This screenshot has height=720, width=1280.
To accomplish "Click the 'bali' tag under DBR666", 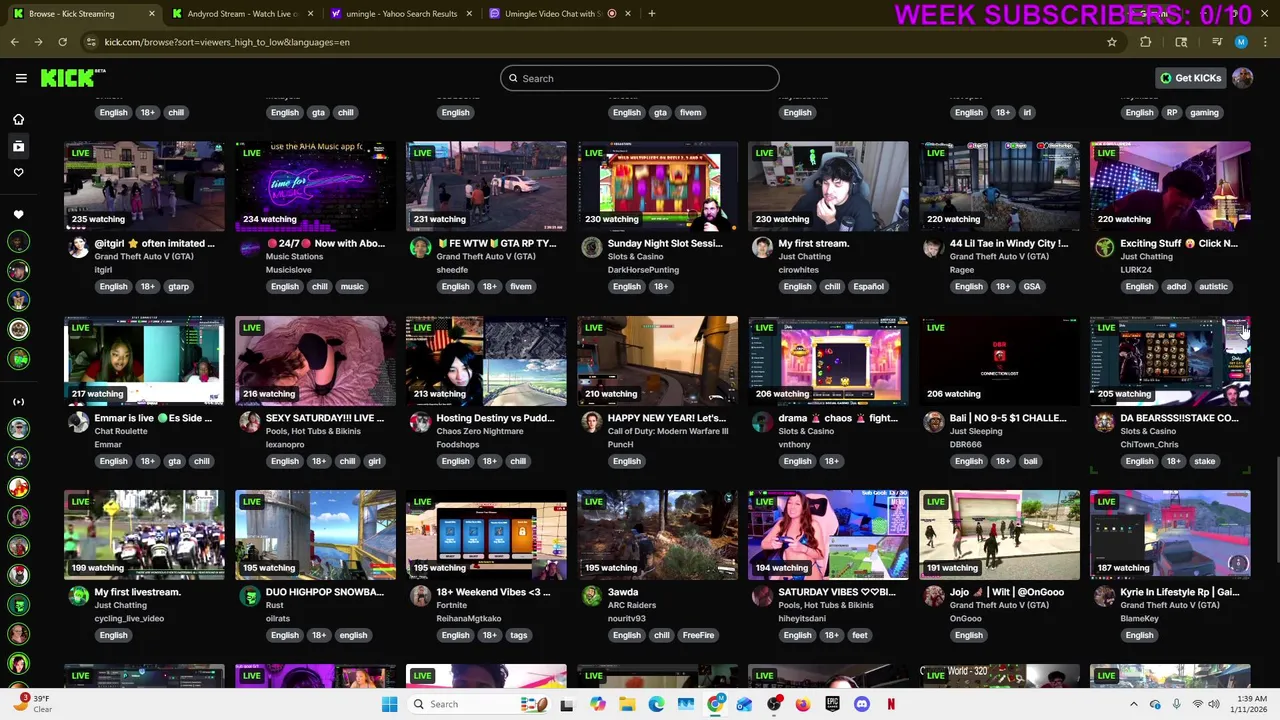I will [1030, 461].
